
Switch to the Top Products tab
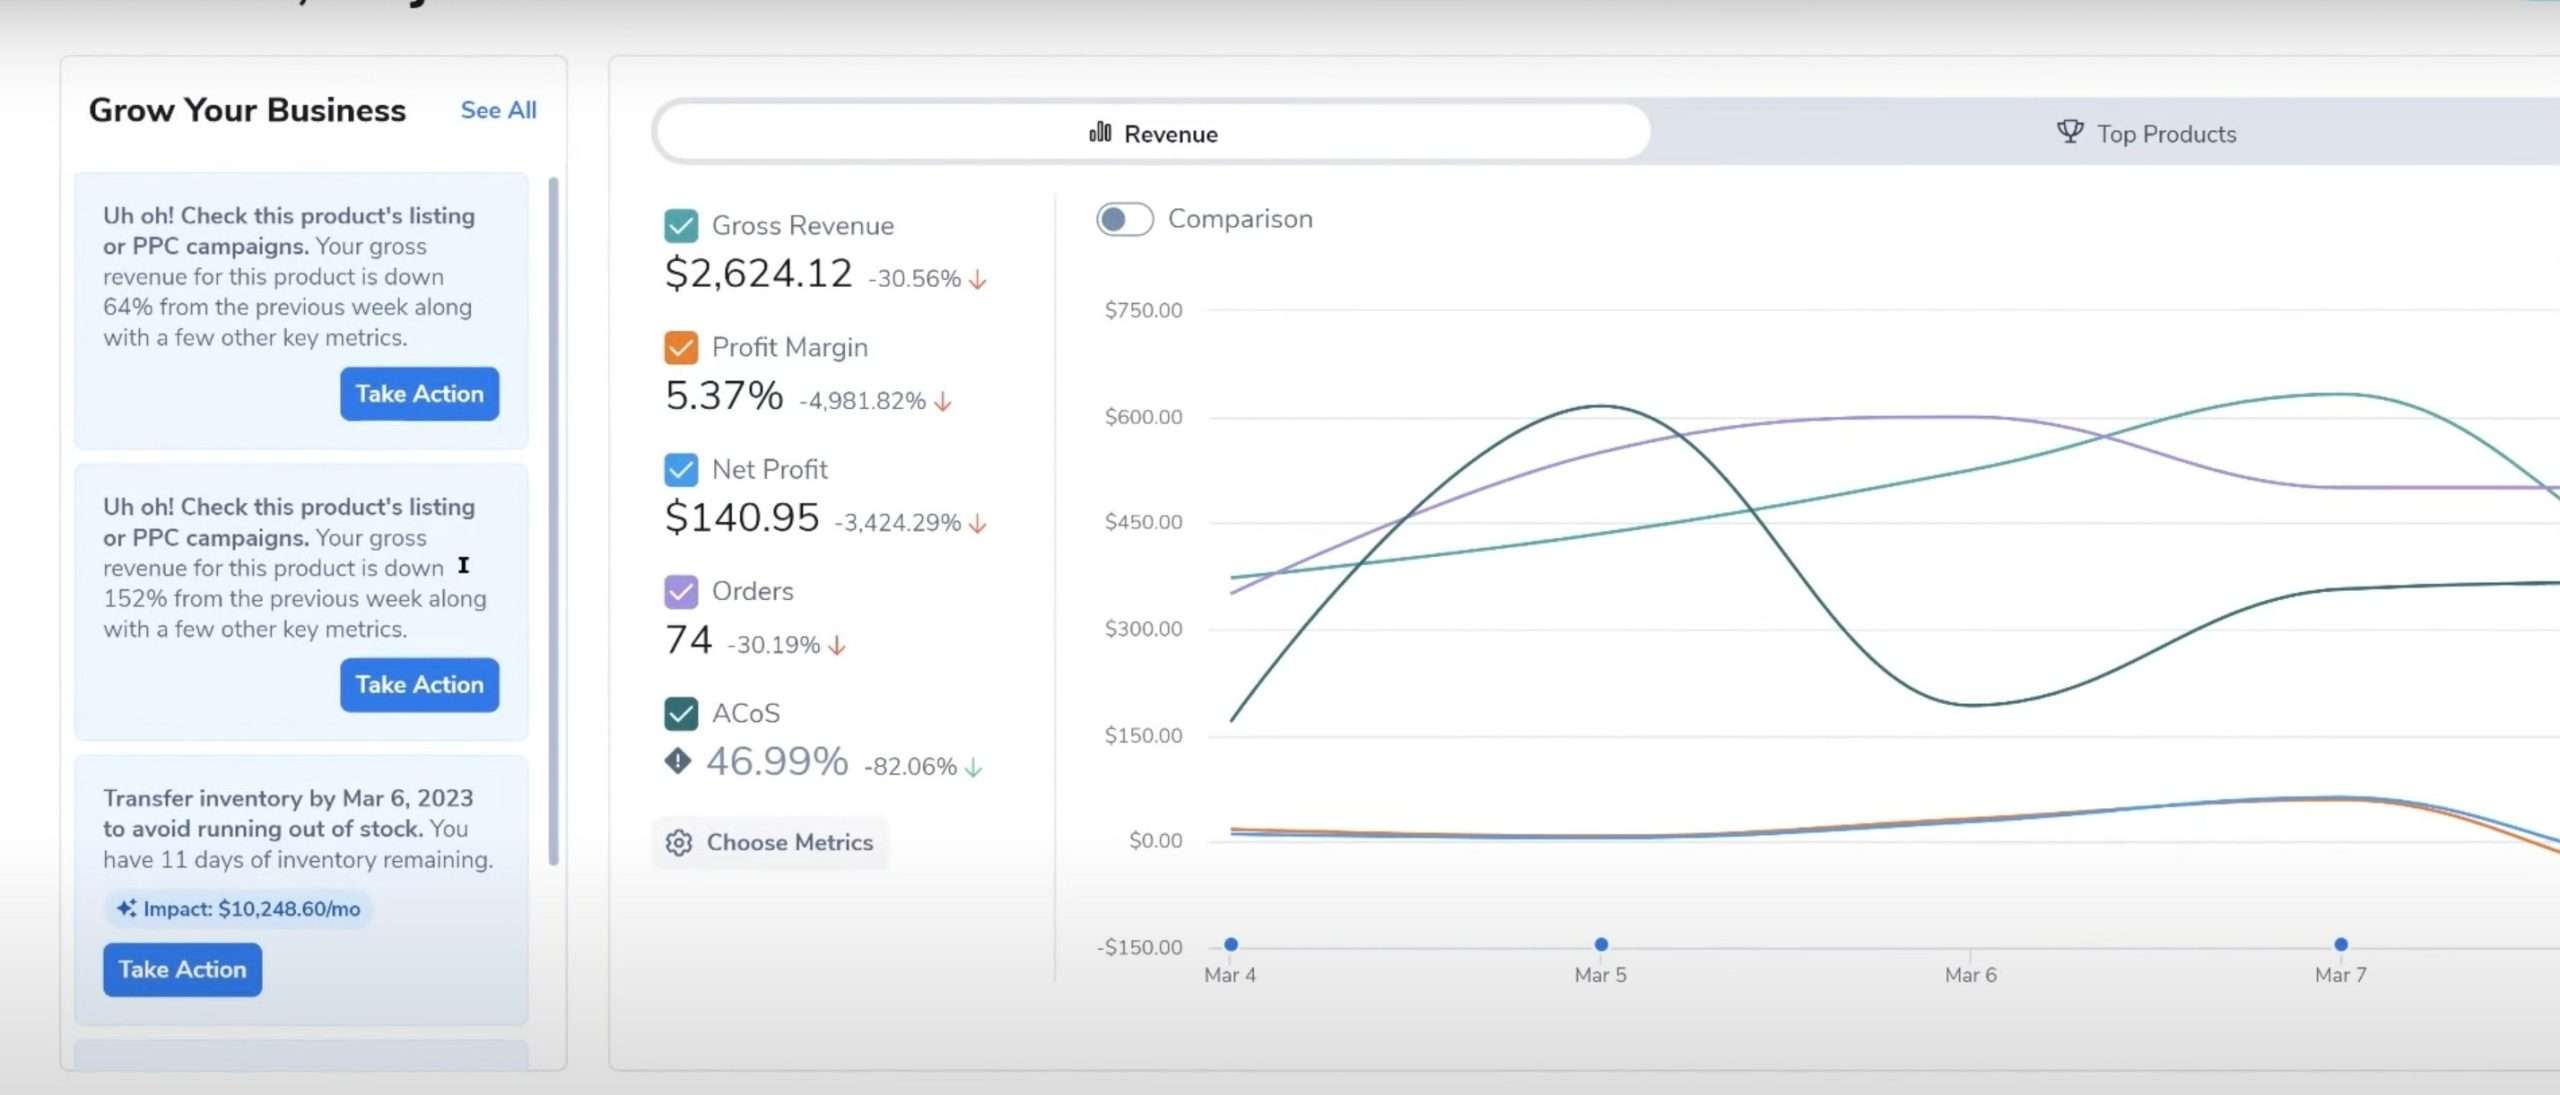pos(2145,133)
